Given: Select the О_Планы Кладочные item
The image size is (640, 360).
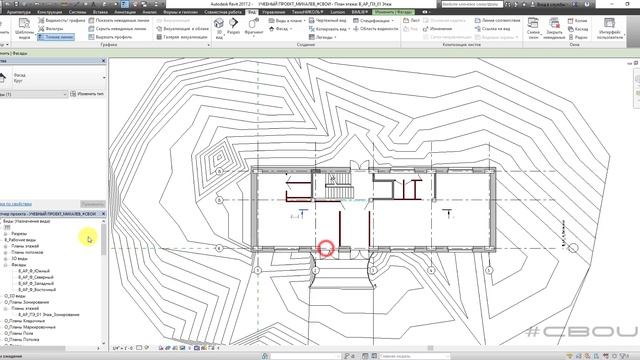Looking at the screenshot, I should [x=24, y=321].
